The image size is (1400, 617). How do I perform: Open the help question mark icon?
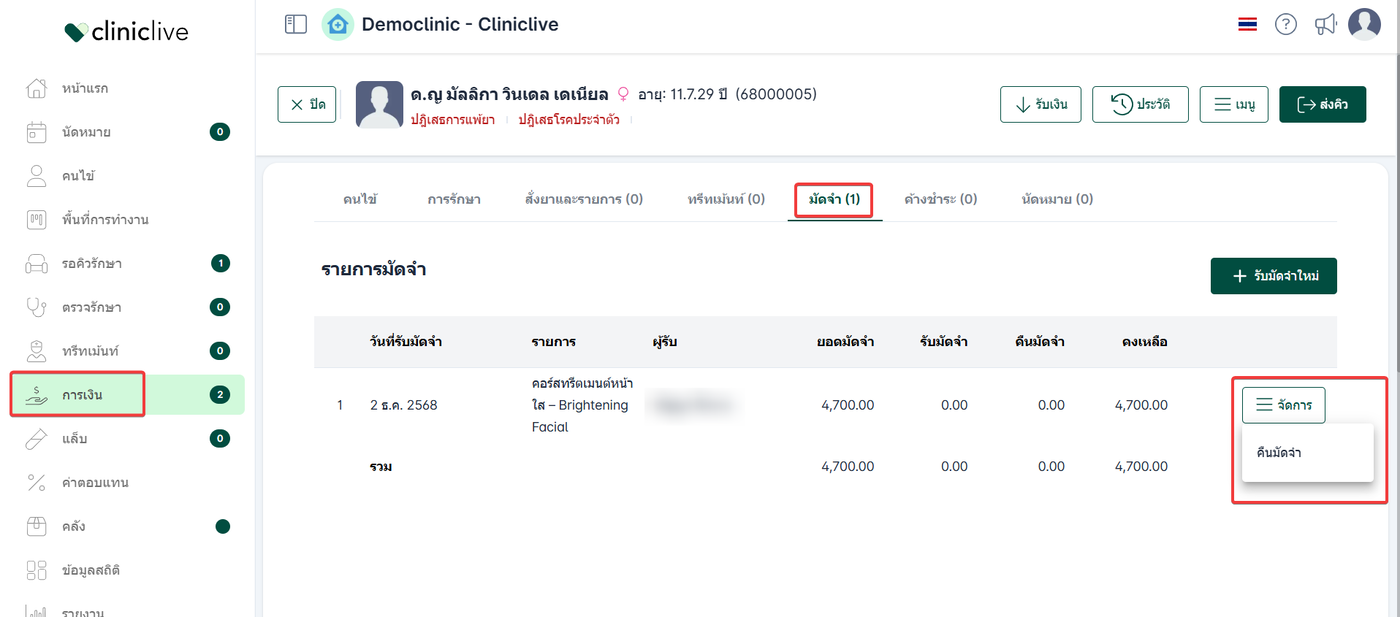(1286, 25)
